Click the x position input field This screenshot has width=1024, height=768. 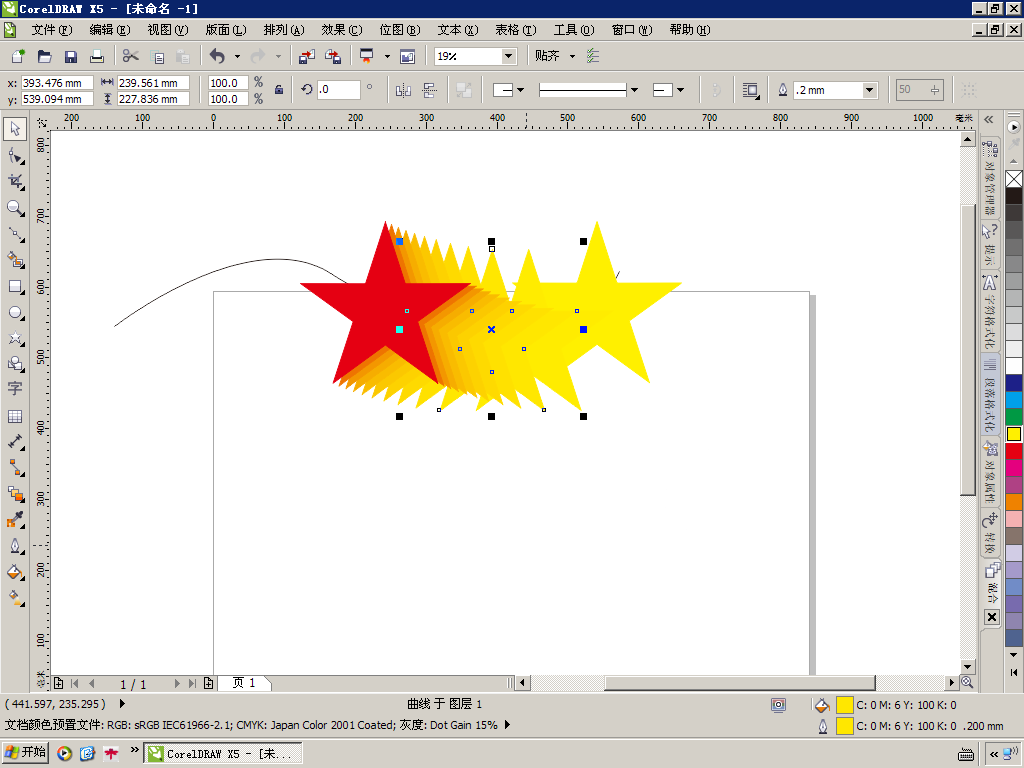click(x=57, y=83)
